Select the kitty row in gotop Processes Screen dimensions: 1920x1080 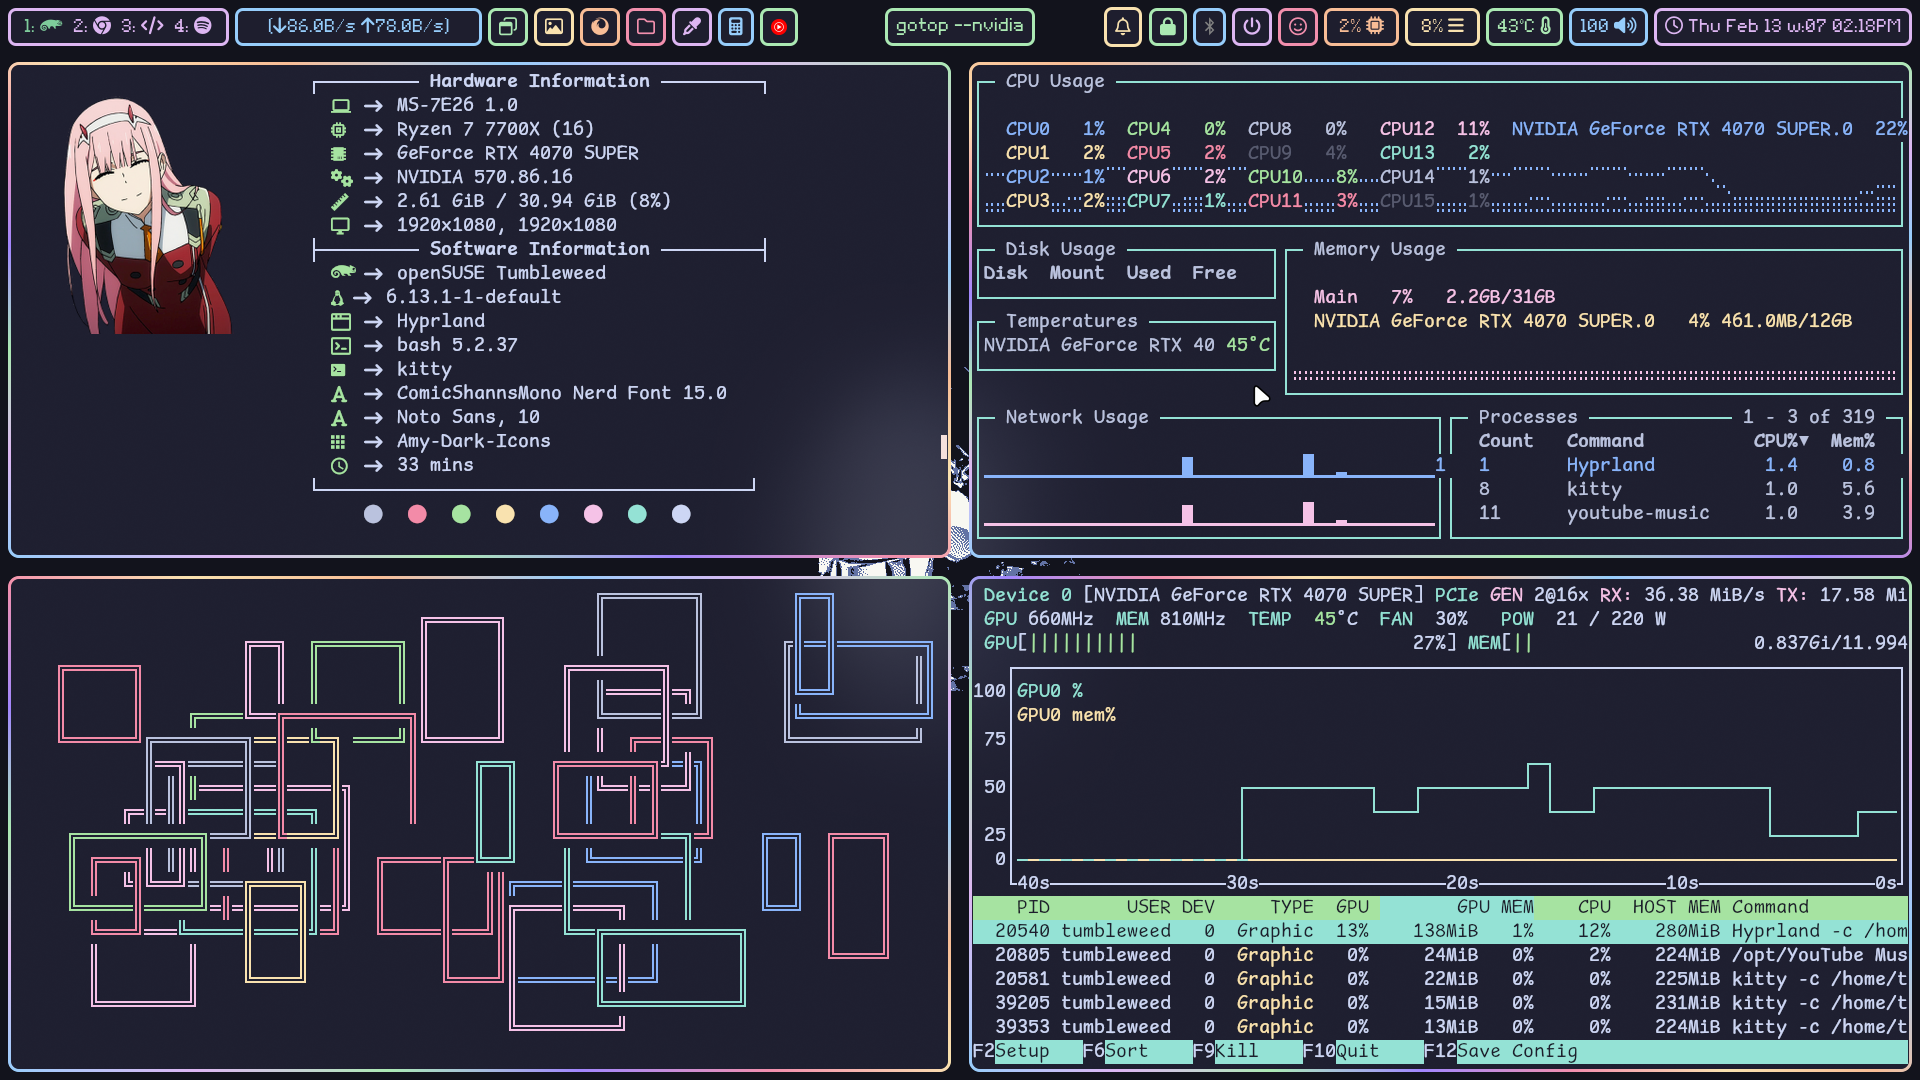point(1677,489)
